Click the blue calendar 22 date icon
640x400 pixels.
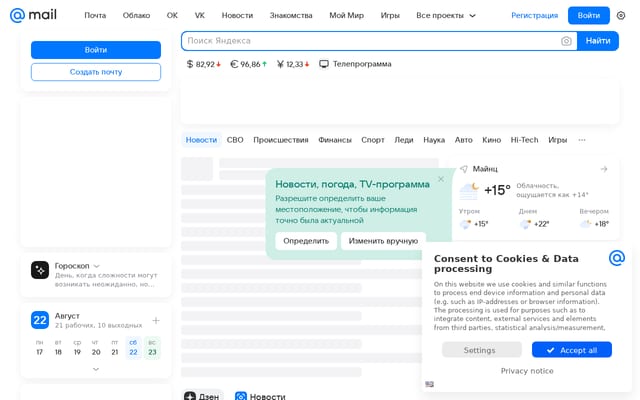(x=40, y=320)
